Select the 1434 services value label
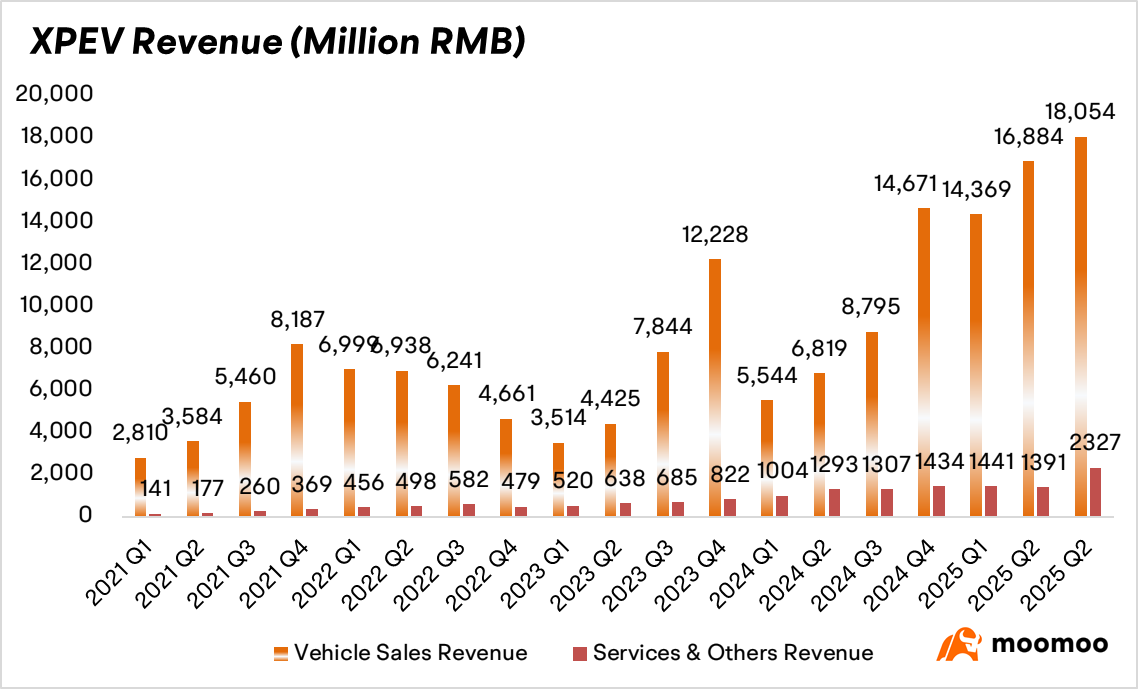Image resolution: width=1138 pixels, height=689 pixels. click(x=938, y=461)
